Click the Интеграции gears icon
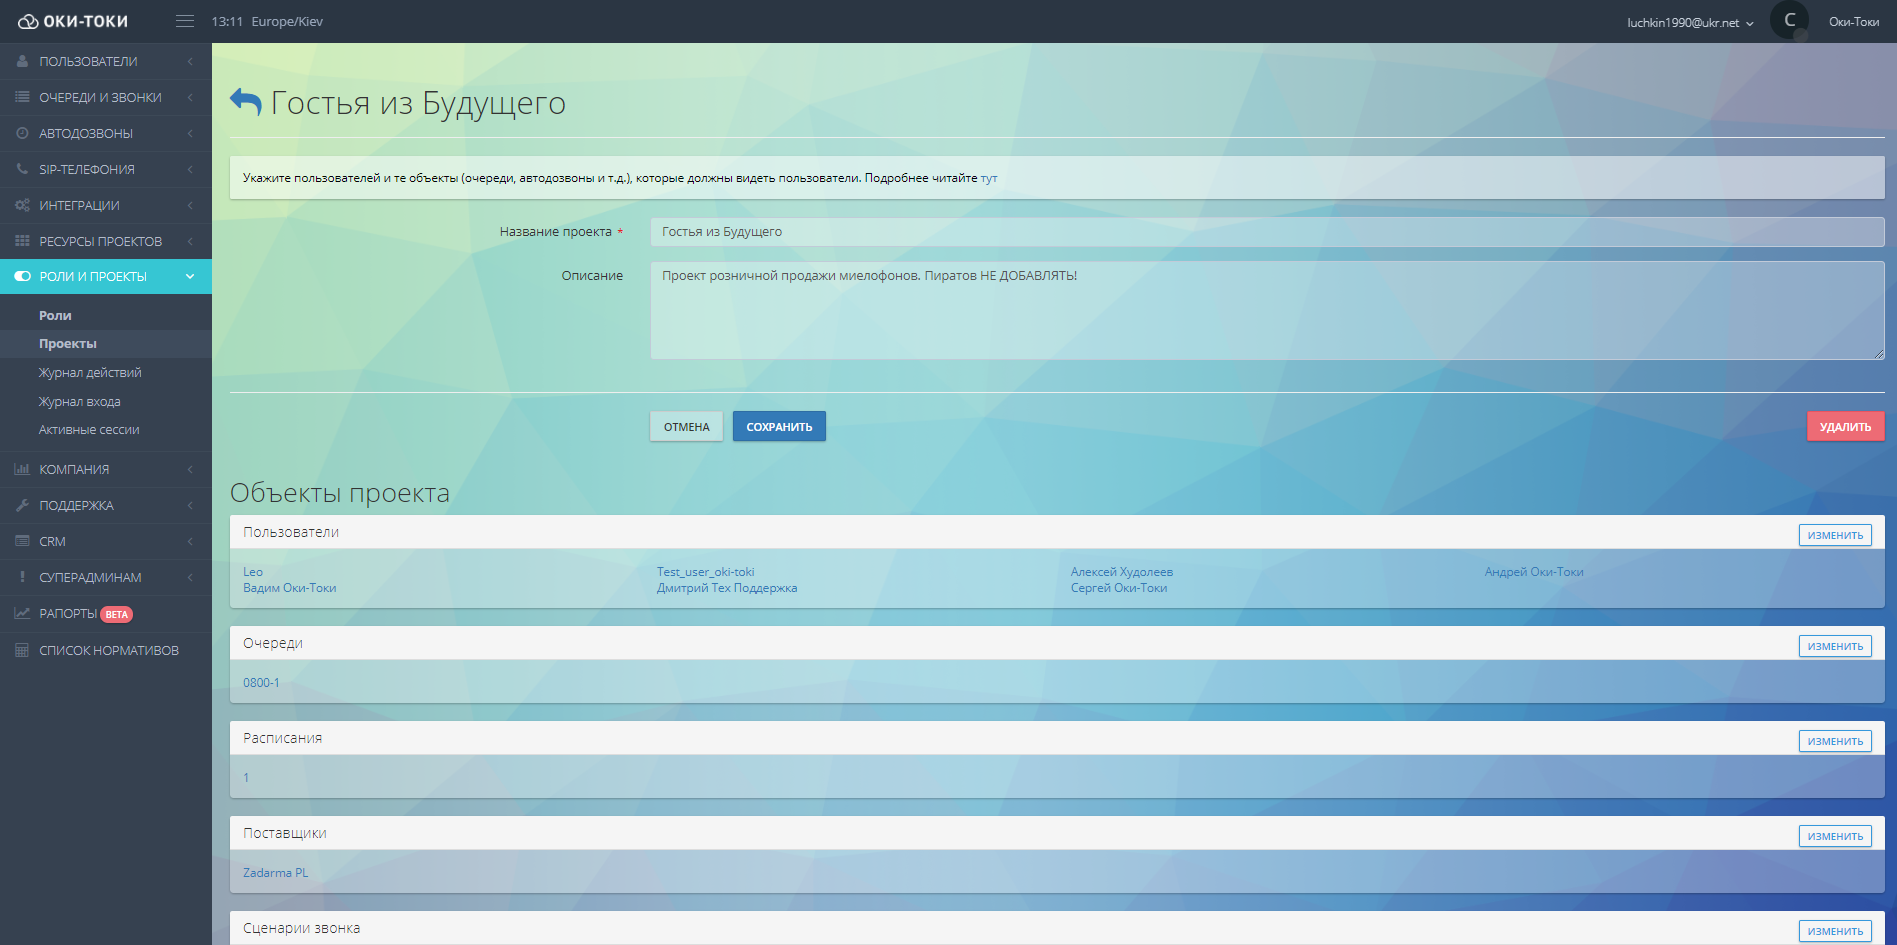This screenshot has width=1897, height=945. tap(21, 205)
